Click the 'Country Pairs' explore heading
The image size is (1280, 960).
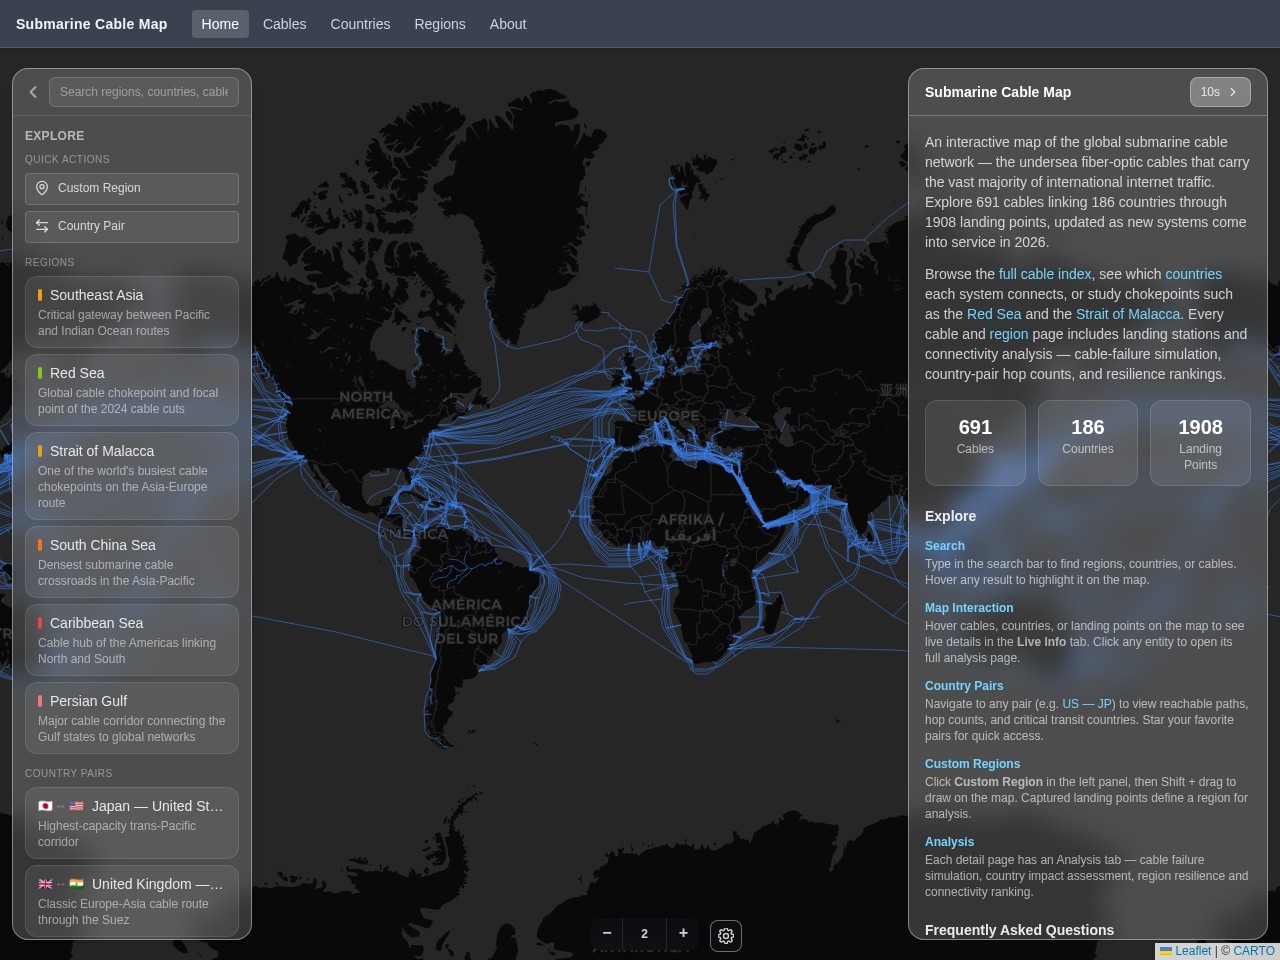pyautogui.click(x=964, y=686)
